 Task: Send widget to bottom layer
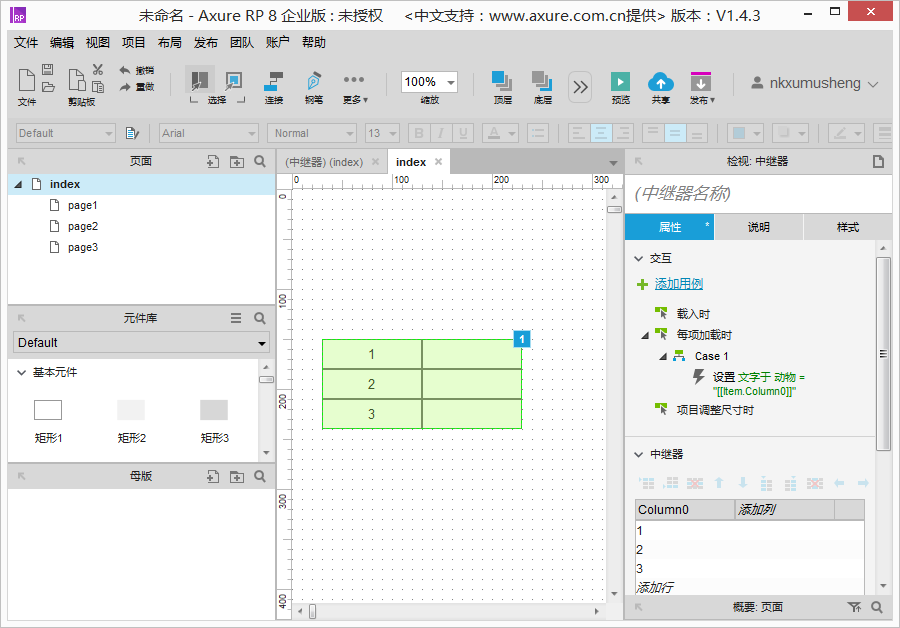tap(542, 81)
